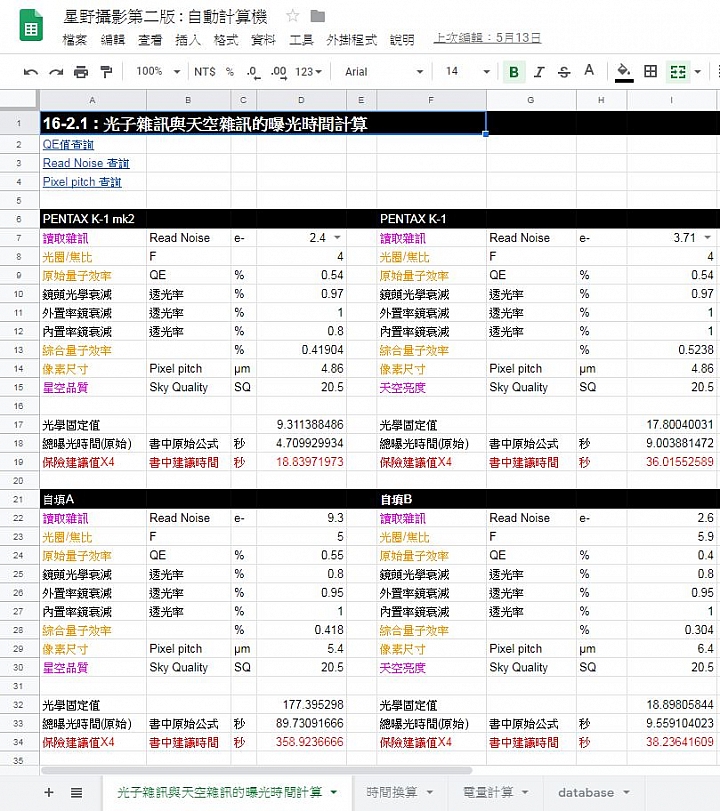Image resolution: width=720 pixels, height=811 pixels.
Task: Format as percent
Action: (230, 72)
